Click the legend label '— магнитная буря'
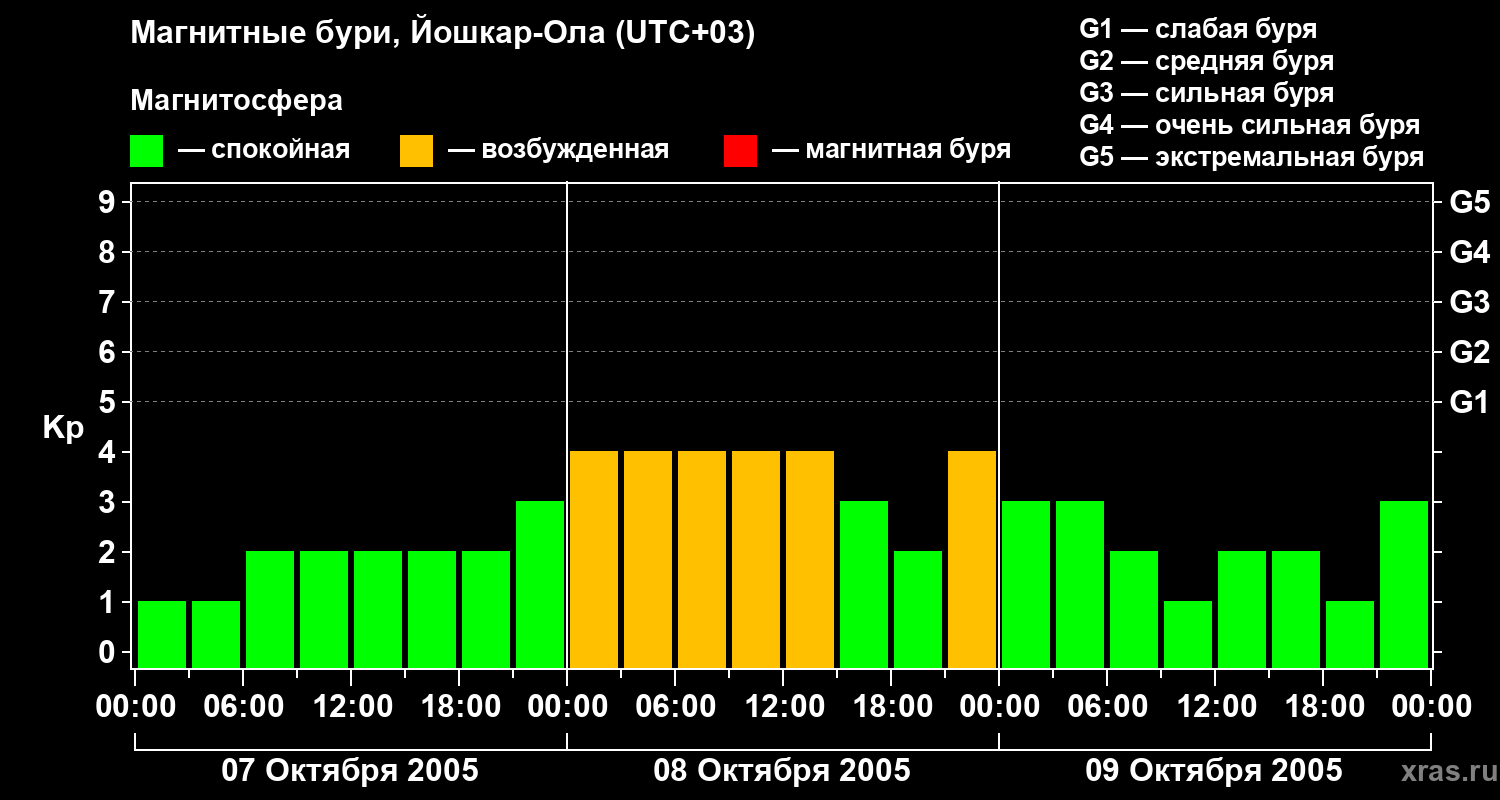 pyautogui.click(x=892, y=150)
